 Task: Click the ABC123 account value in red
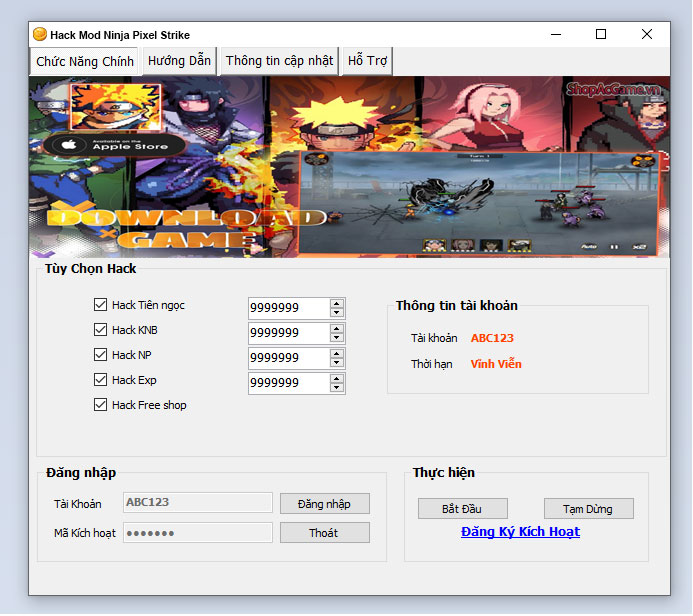tap(492, 338)
